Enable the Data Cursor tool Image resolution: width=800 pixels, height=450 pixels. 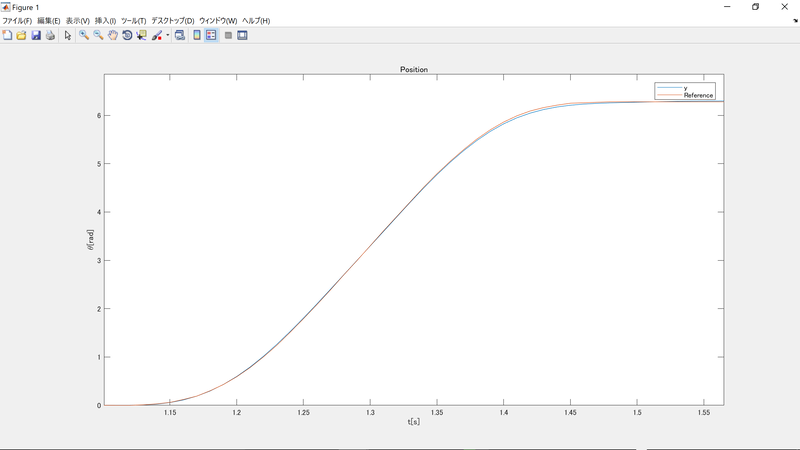click(x=141, y=35)
